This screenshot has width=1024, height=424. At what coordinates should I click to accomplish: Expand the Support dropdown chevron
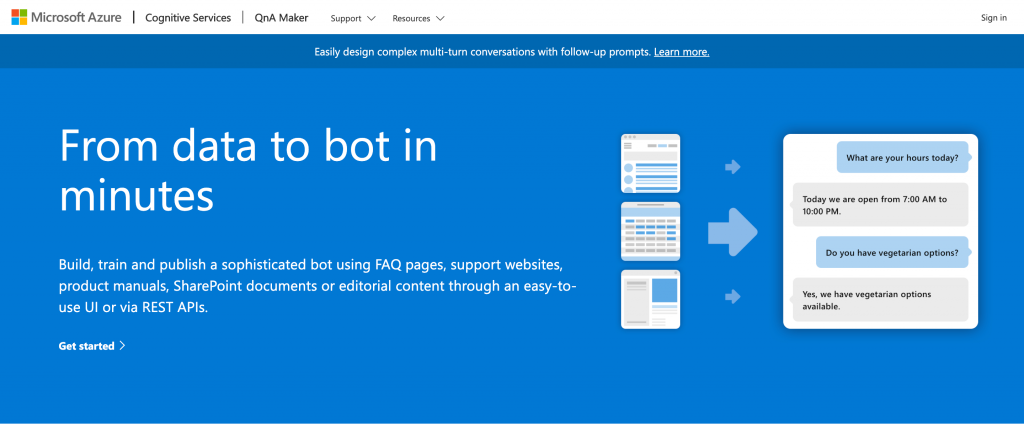tap(372, 18)
